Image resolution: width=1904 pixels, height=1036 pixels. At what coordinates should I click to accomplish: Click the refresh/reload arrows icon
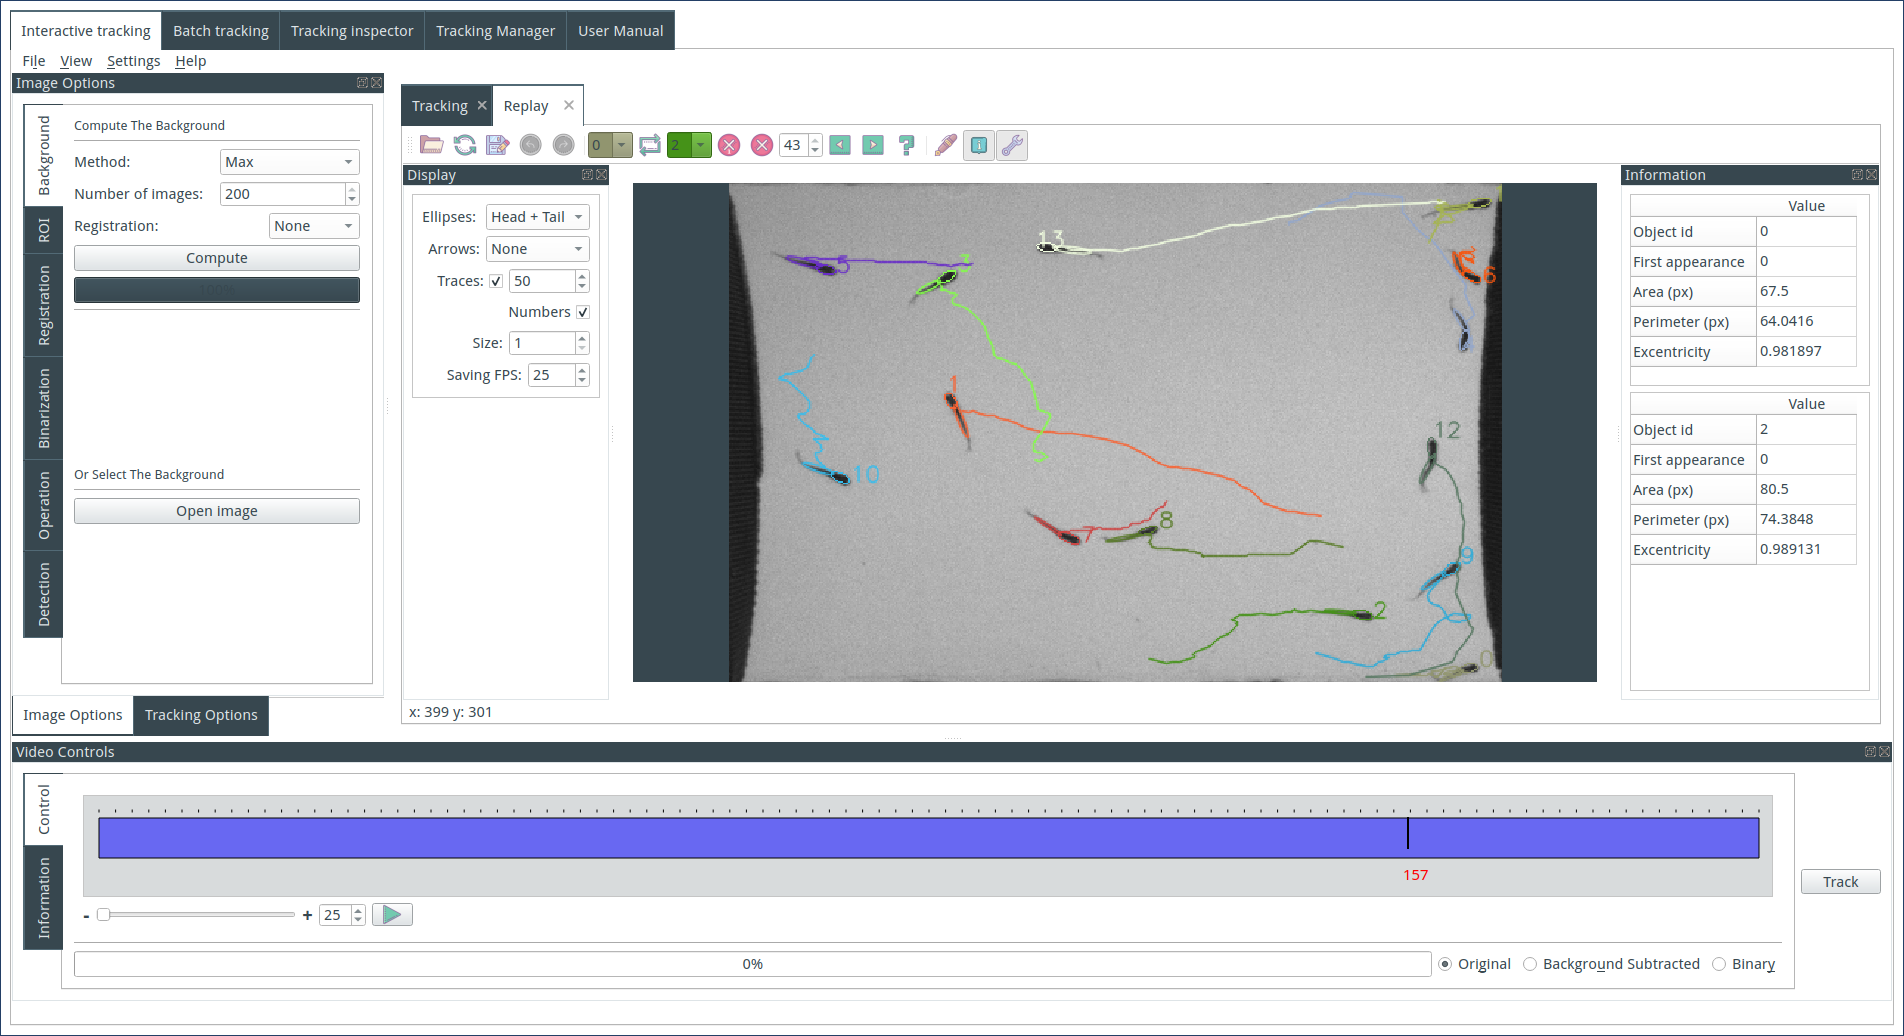[x=465, y=145]
